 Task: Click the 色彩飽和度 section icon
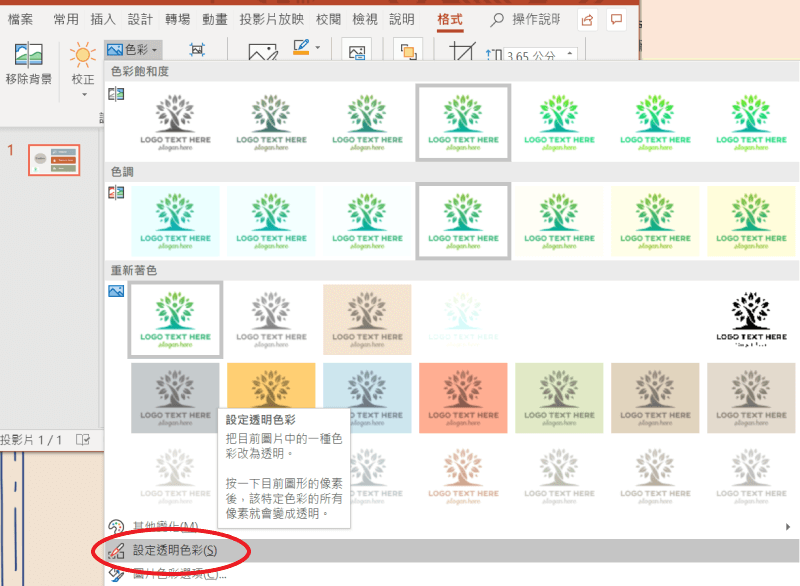[116, 94]
